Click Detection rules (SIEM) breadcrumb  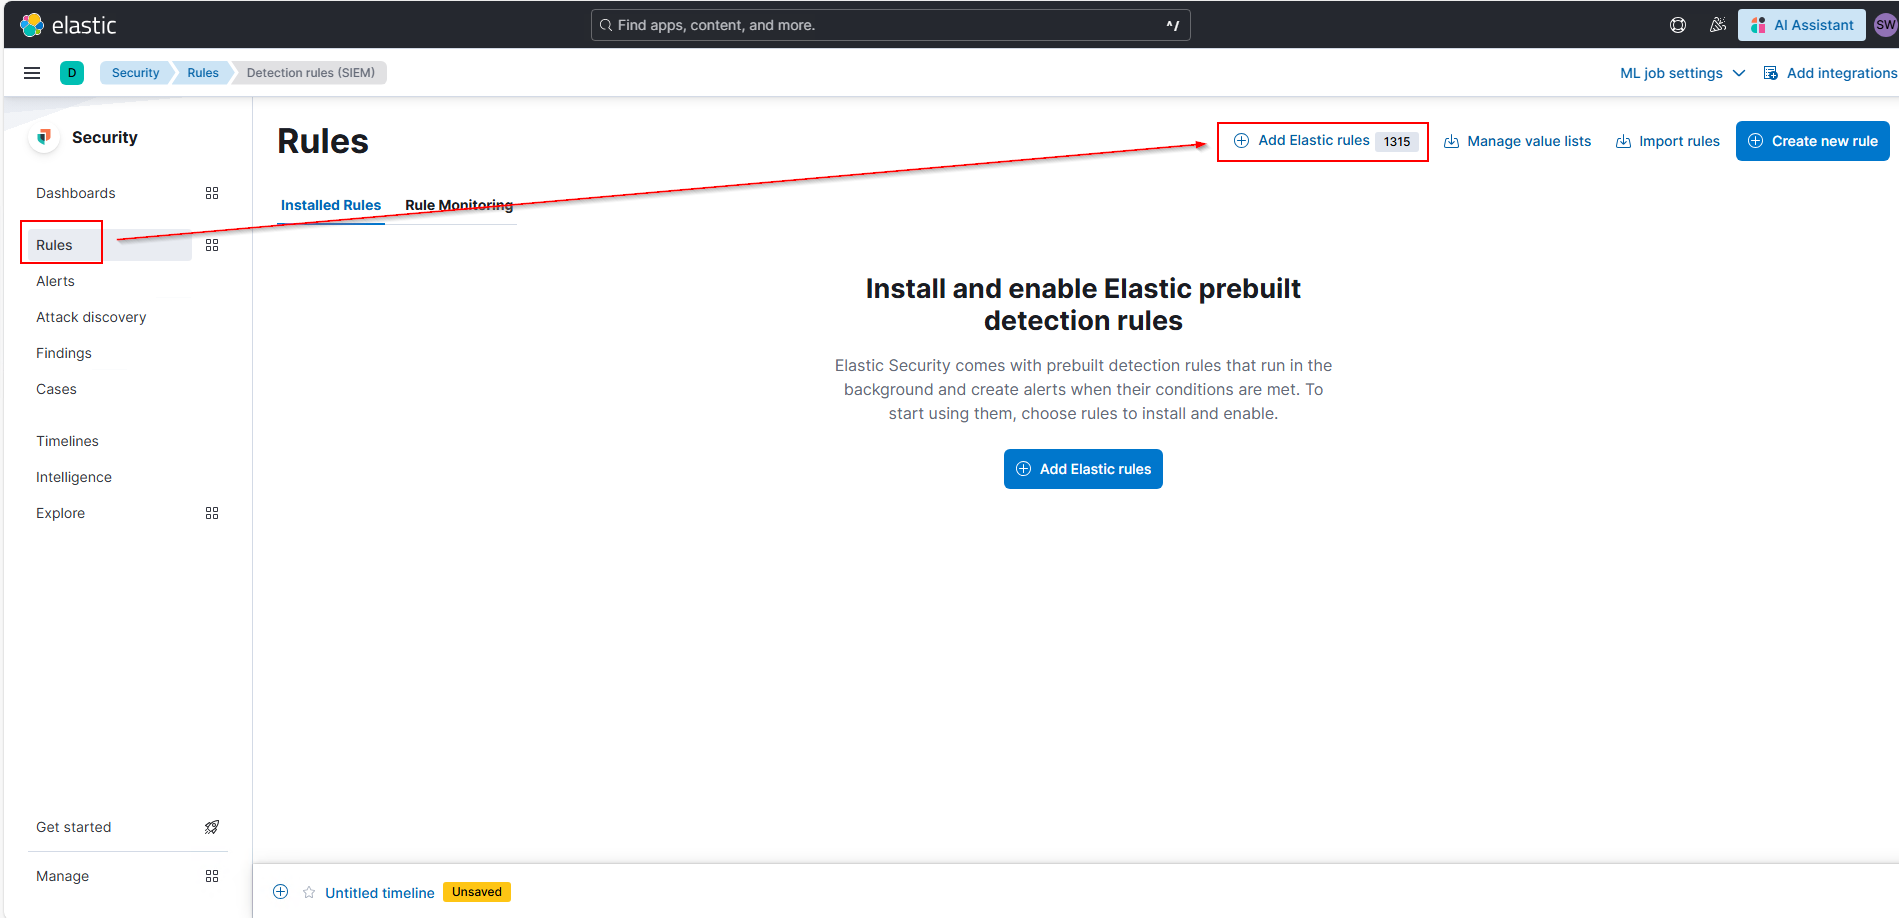click(x=311, y=73)
